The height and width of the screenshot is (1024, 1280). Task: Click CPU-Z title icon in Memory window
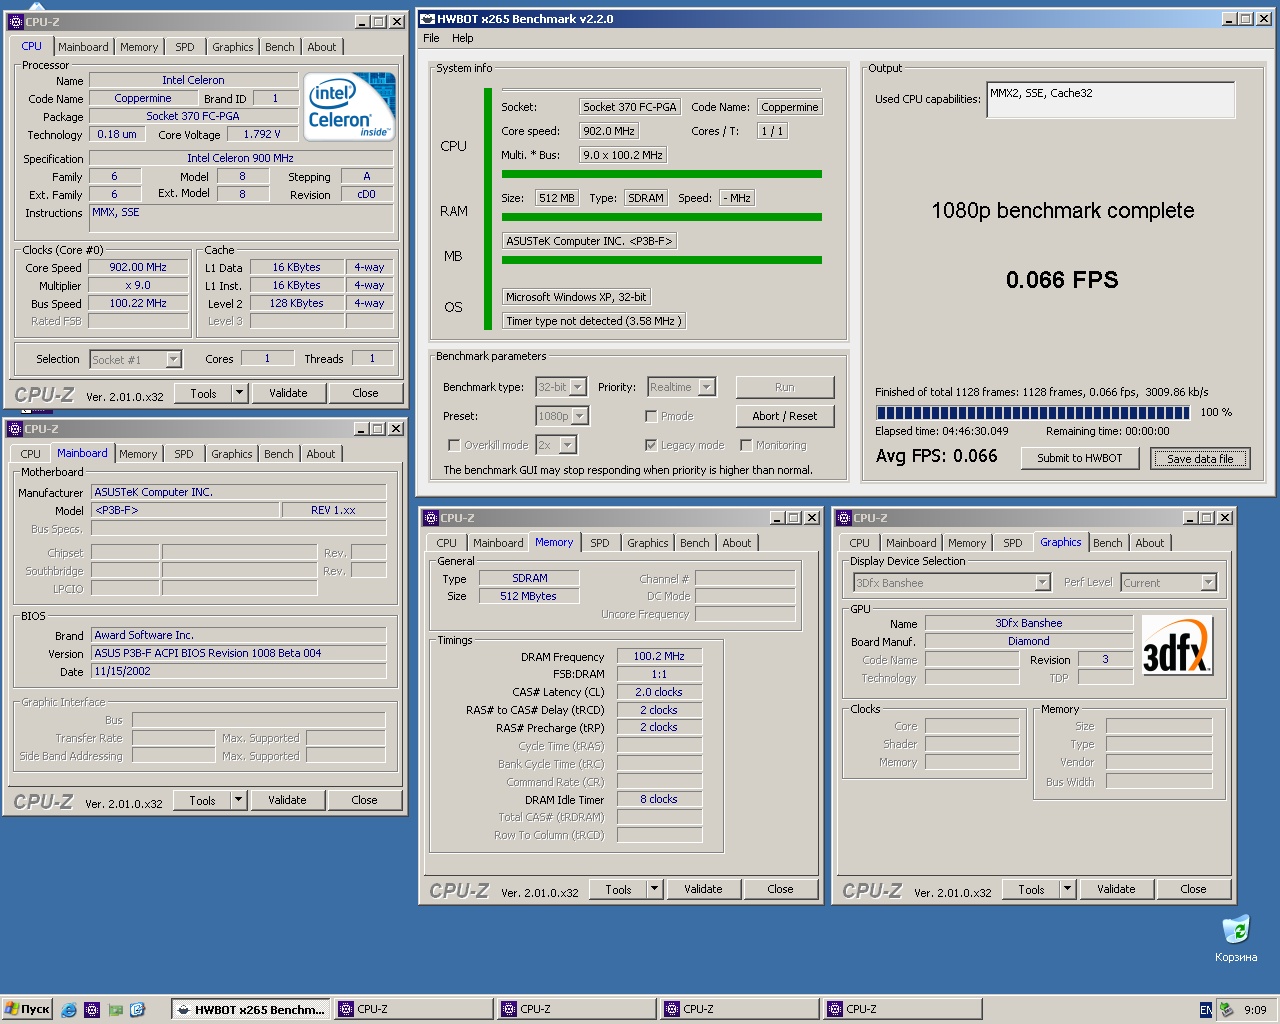click(x=431, y=518)
